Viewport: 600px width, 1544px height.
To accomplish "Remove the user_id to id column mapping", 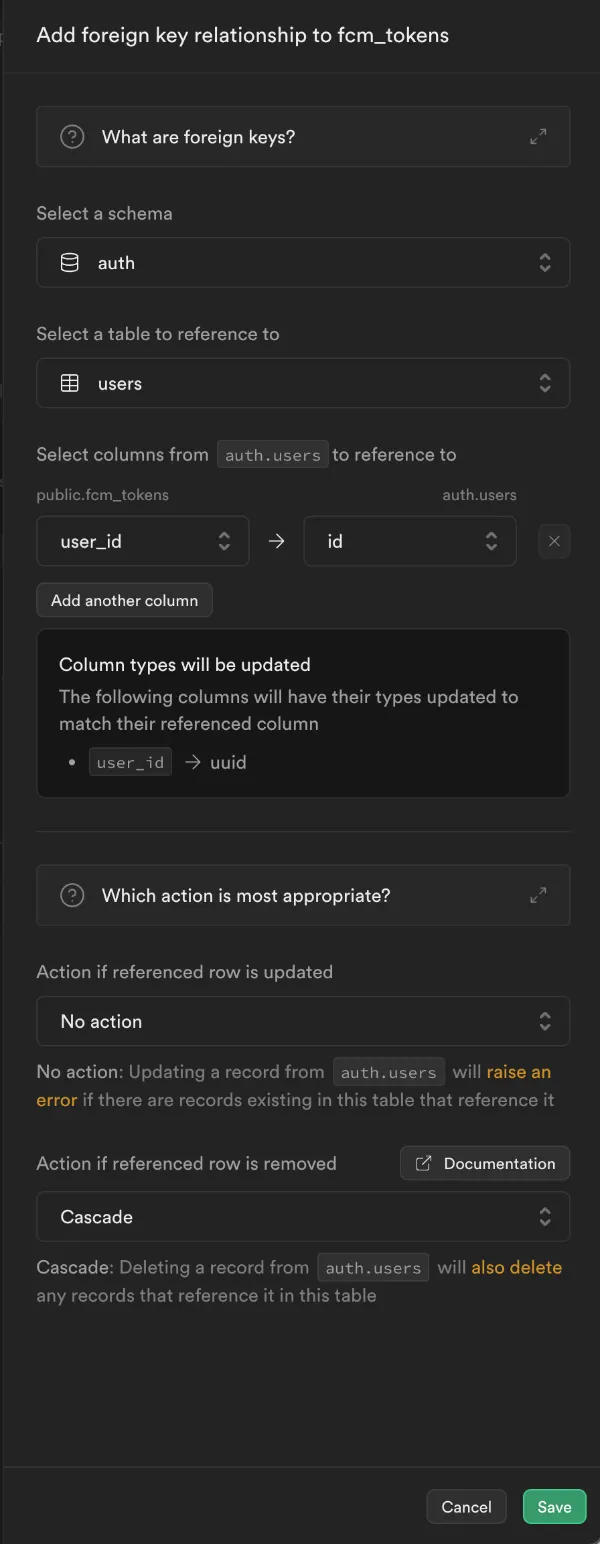I will coord(554,541).
